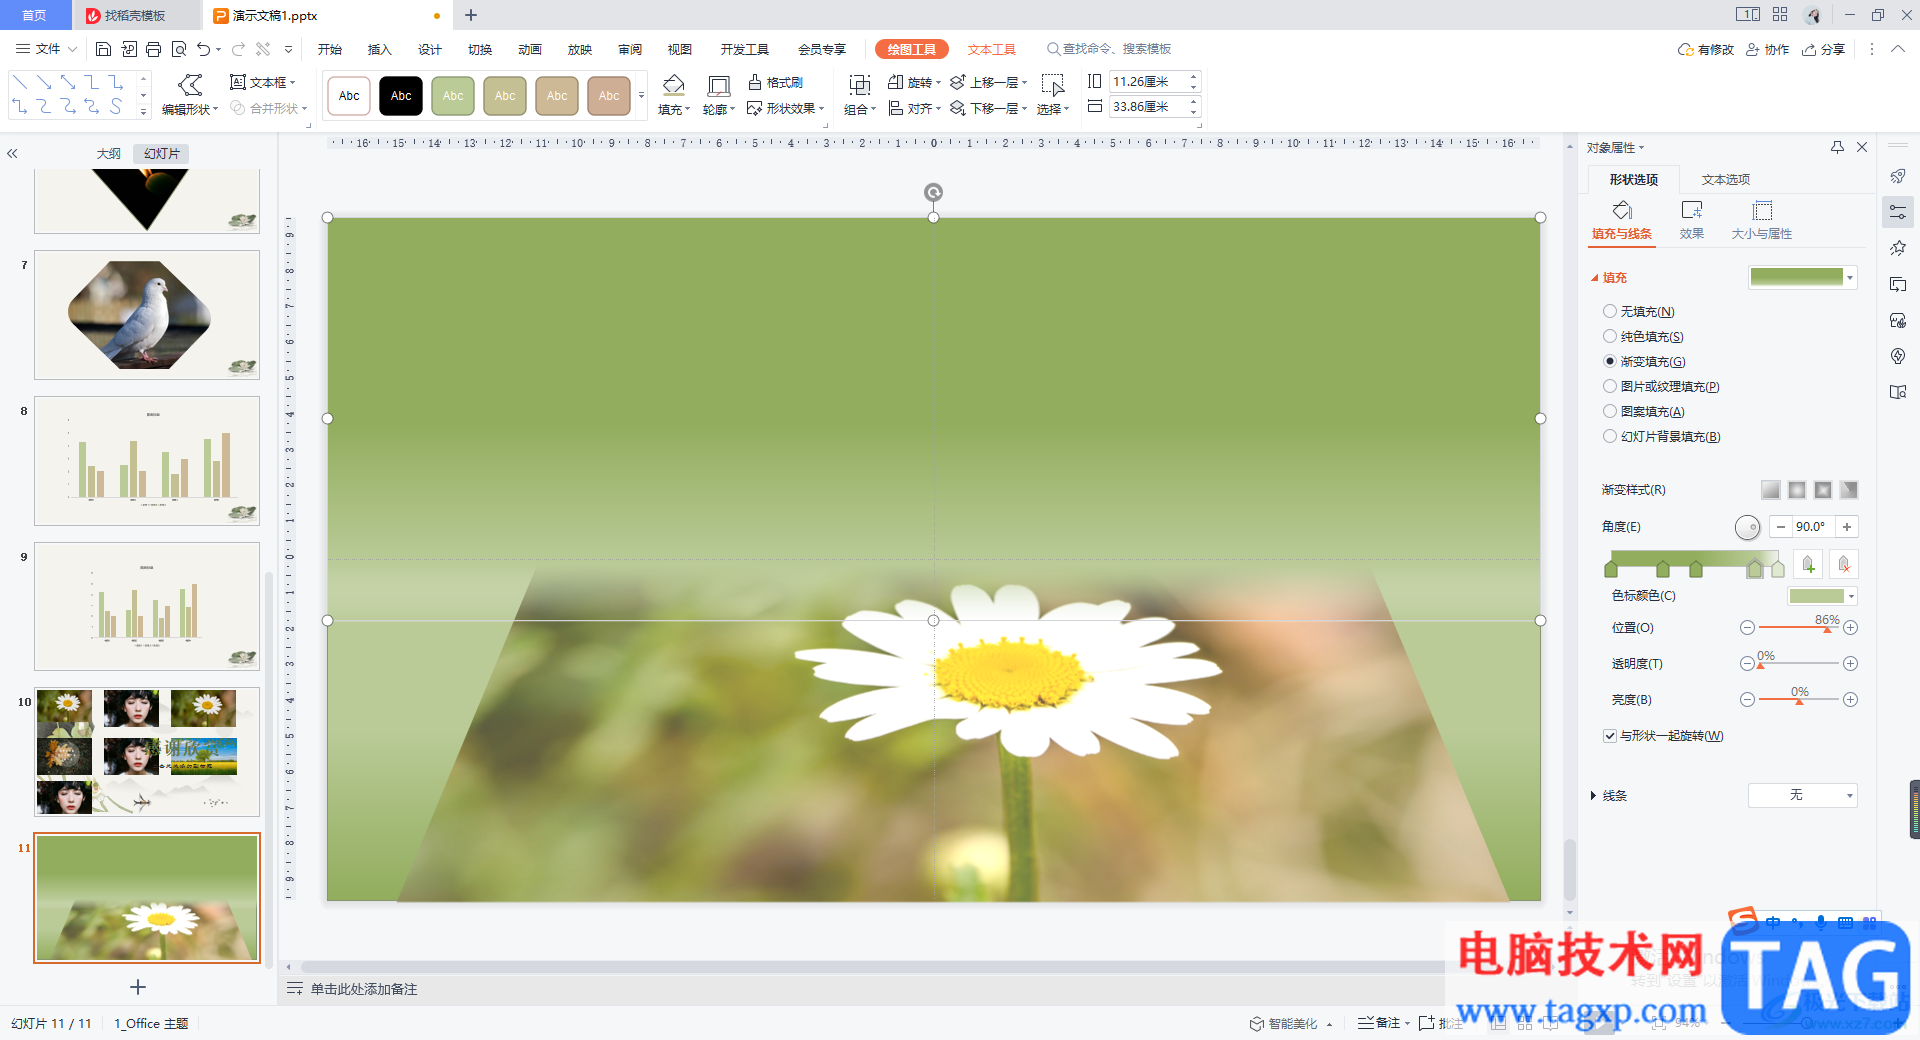Open the Text Tools (文本工具) tab
Image resolution: width=1920 pixels, height=1040 pixels.
[991, 49]
